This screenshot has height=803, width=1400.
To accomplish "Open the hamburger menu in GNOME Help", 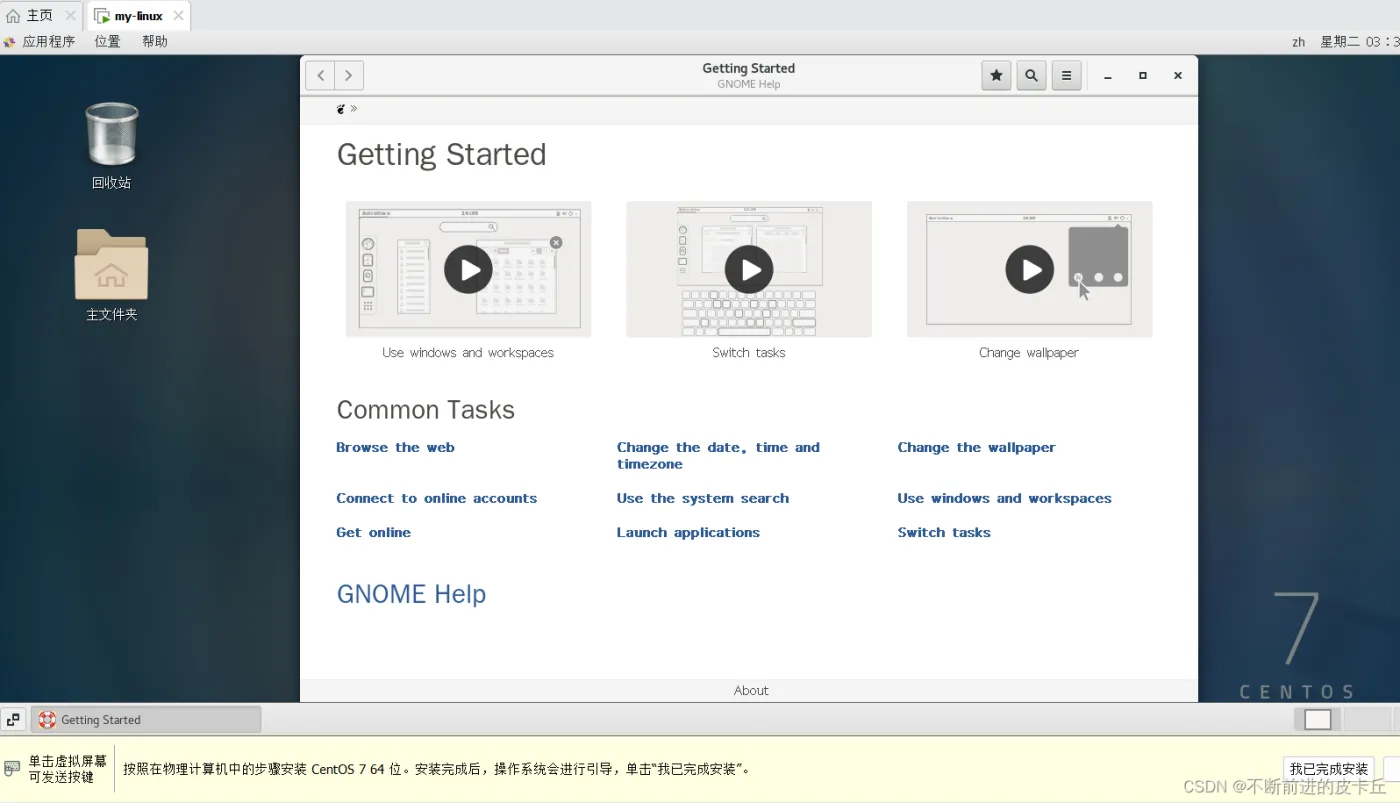I will 1066,75.
